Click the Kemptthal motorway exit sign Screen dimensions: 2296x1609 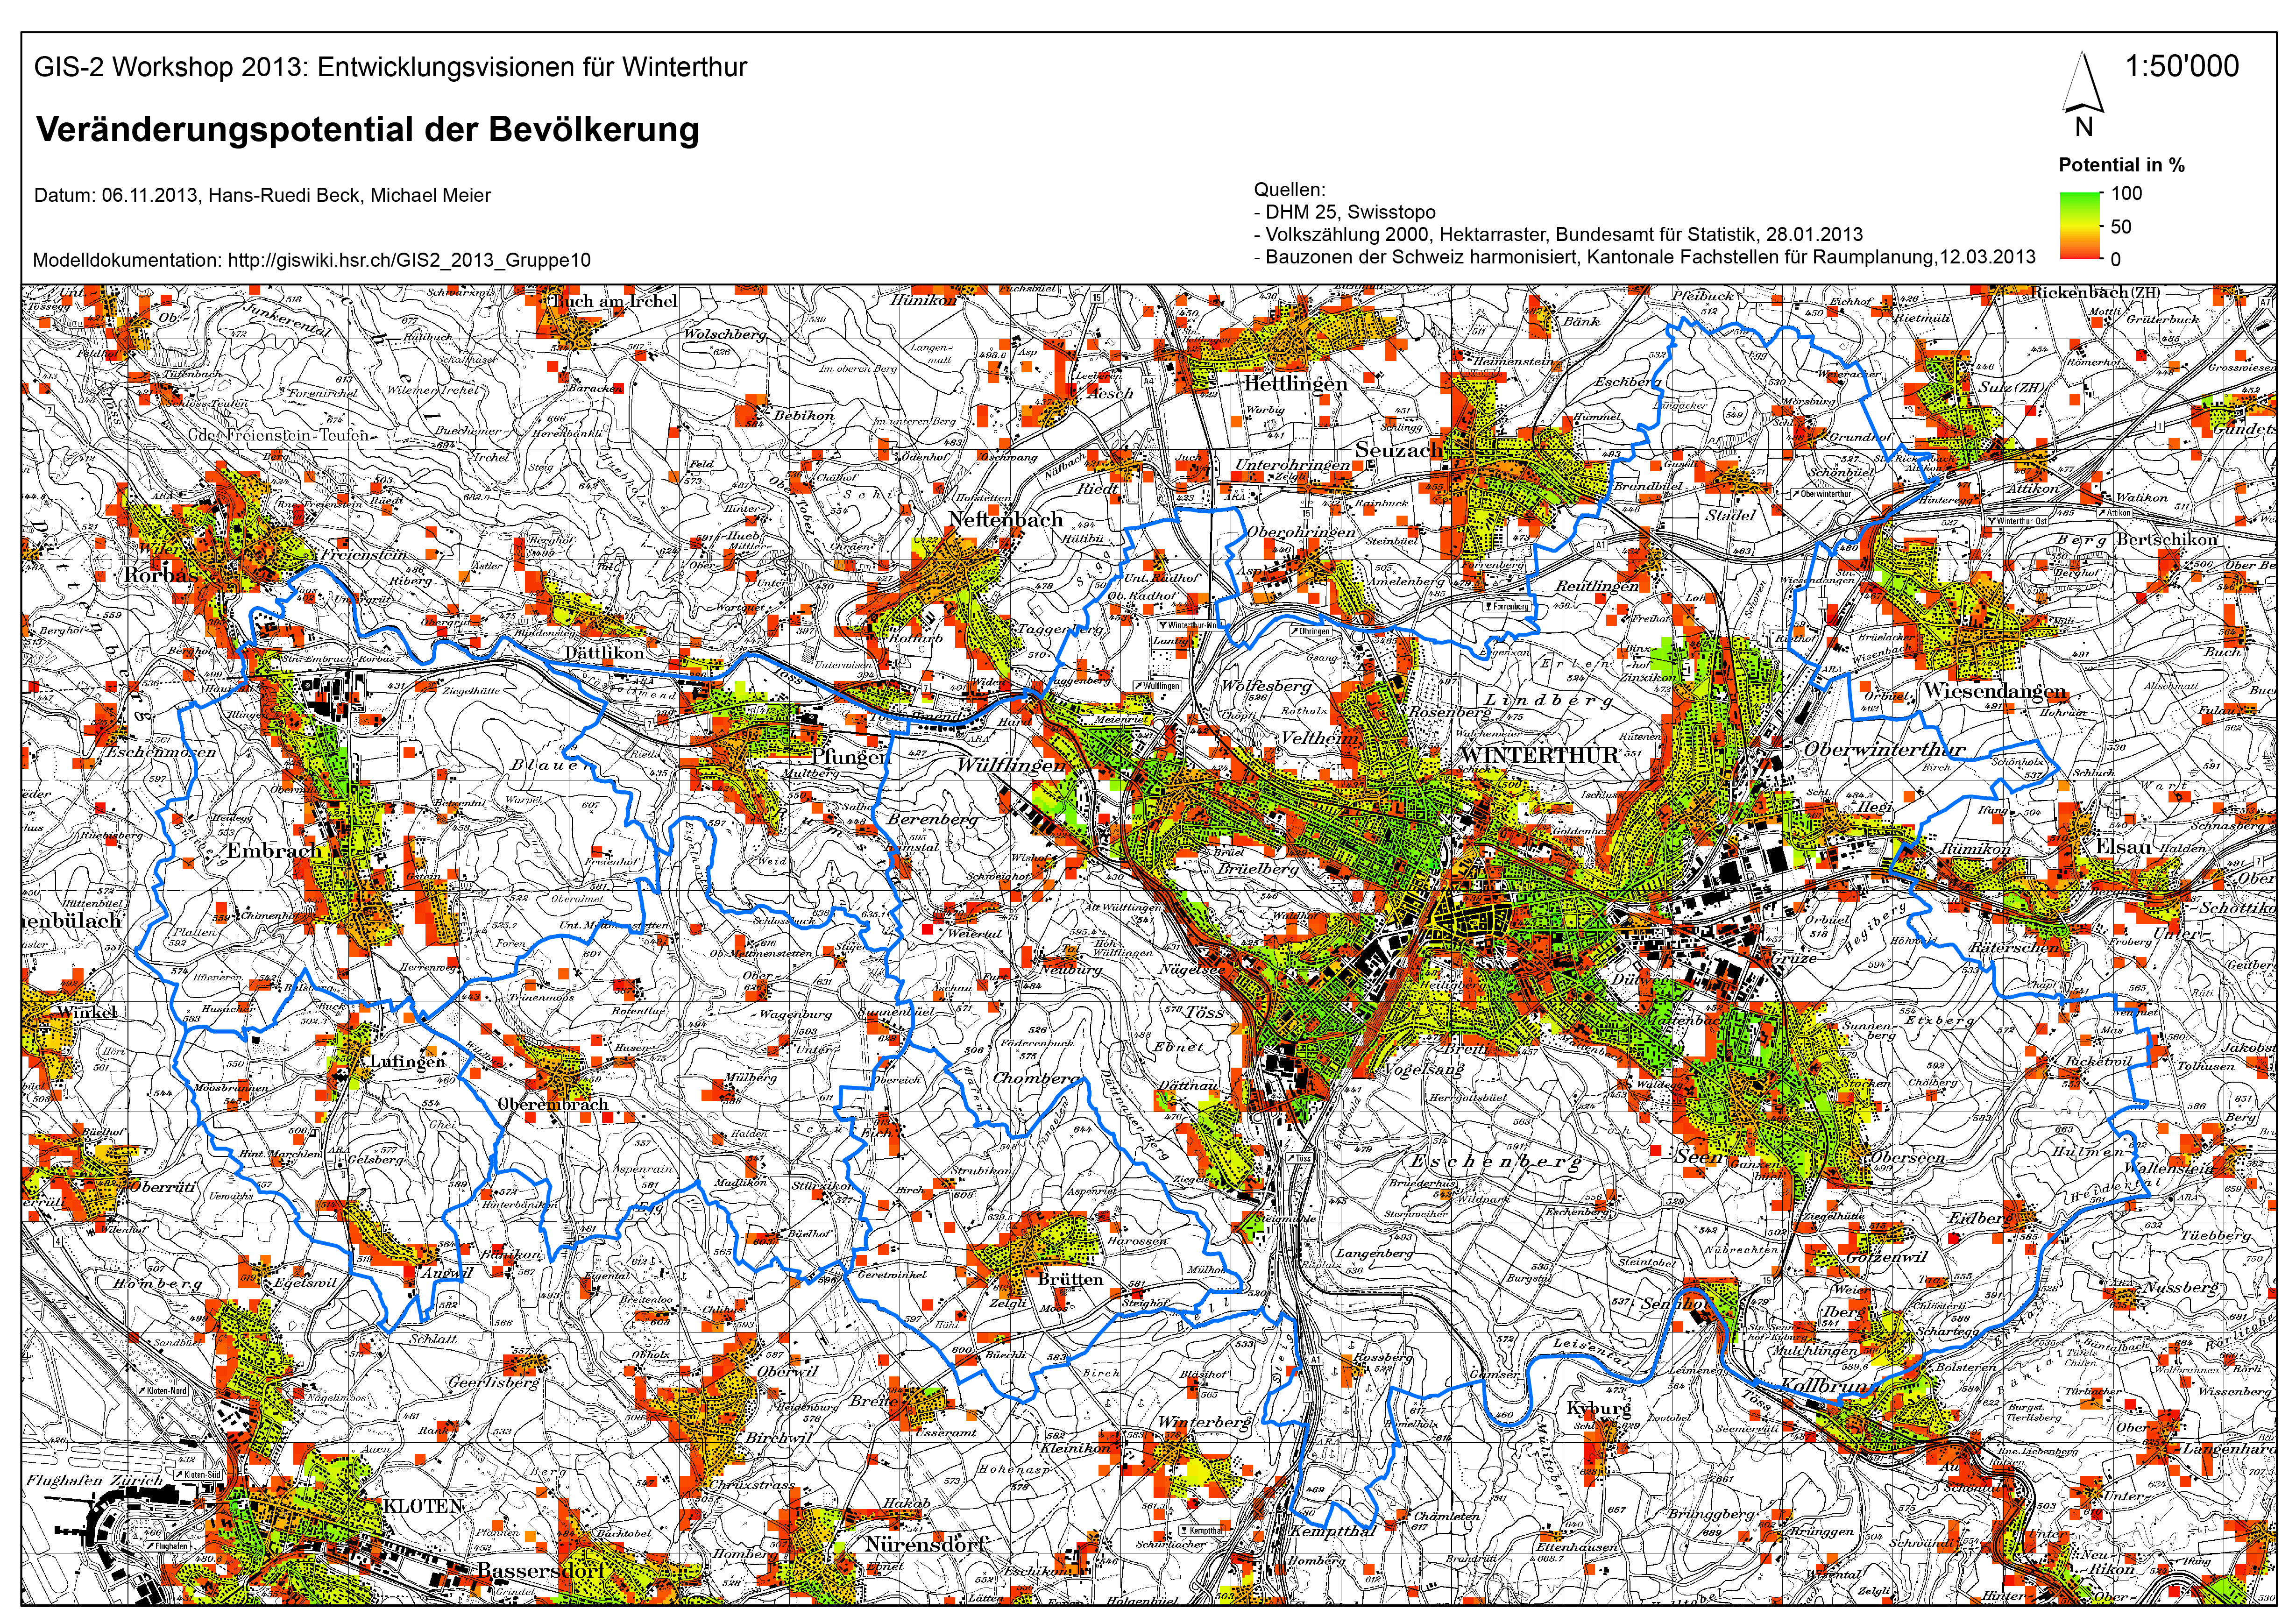(1202, 1530)
